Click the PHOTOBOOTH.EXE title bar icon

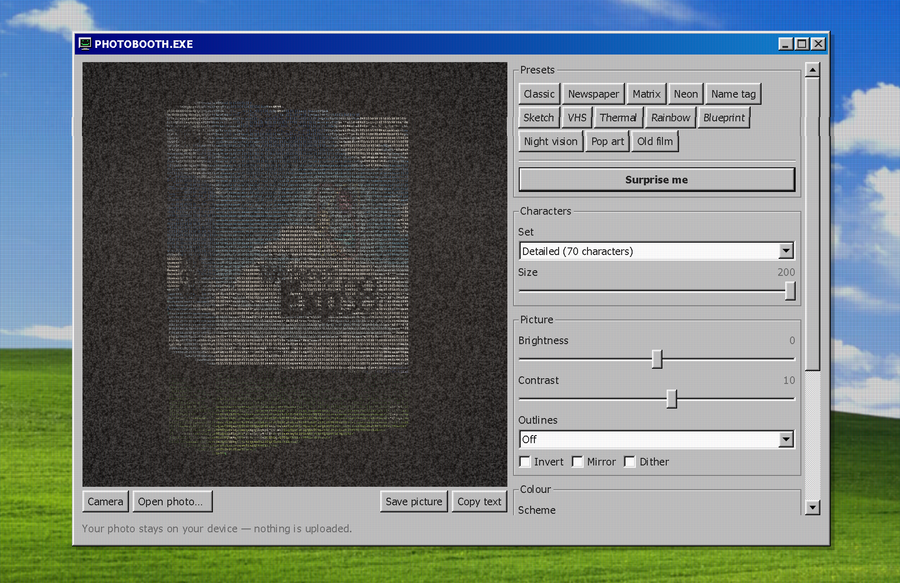point(85,44)
